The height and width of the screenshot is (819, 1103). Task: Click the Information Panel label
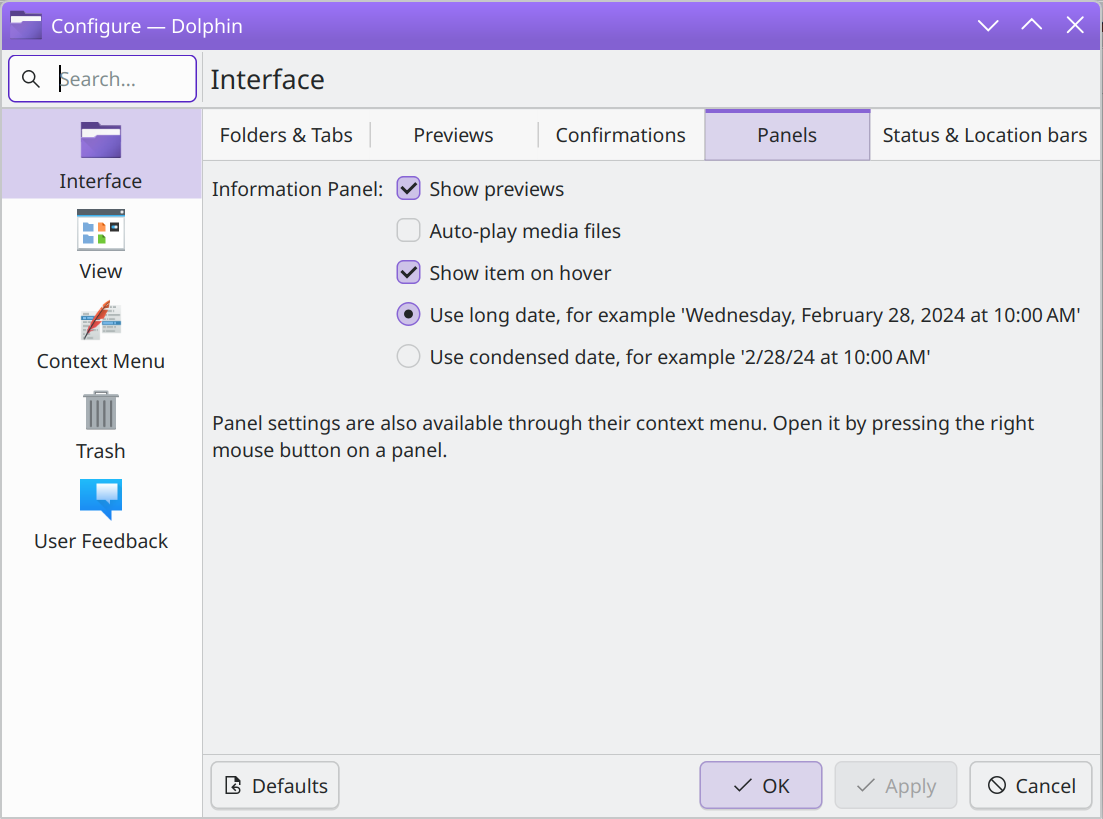tap(298, 189)
